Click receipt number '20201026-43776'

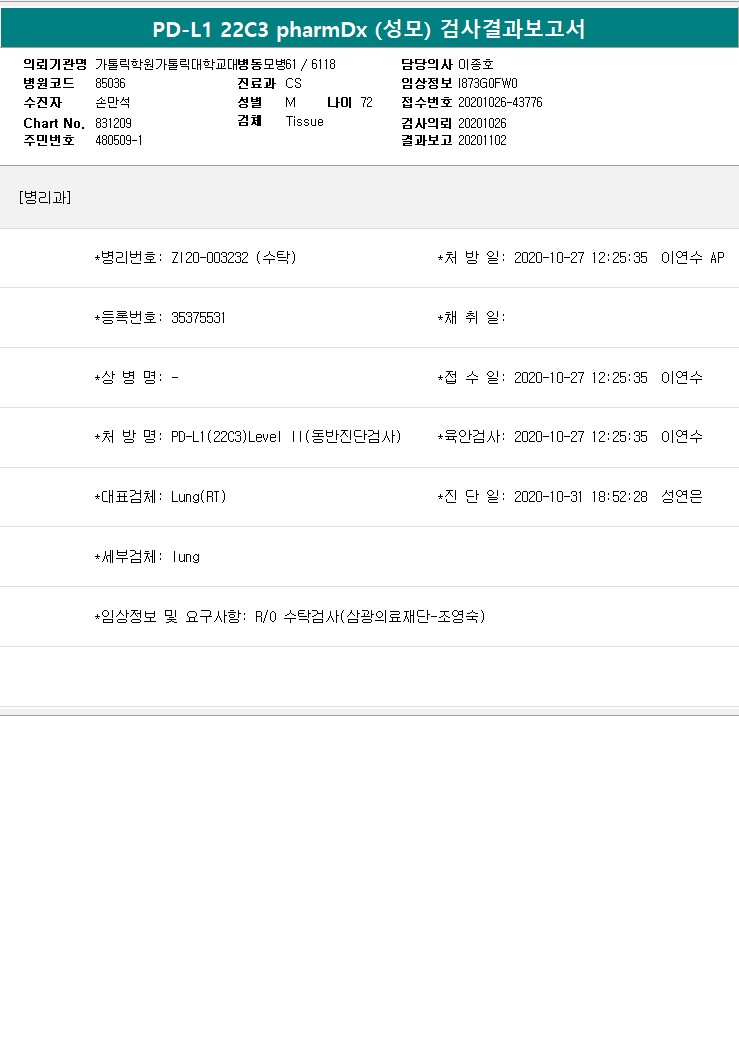500,102
